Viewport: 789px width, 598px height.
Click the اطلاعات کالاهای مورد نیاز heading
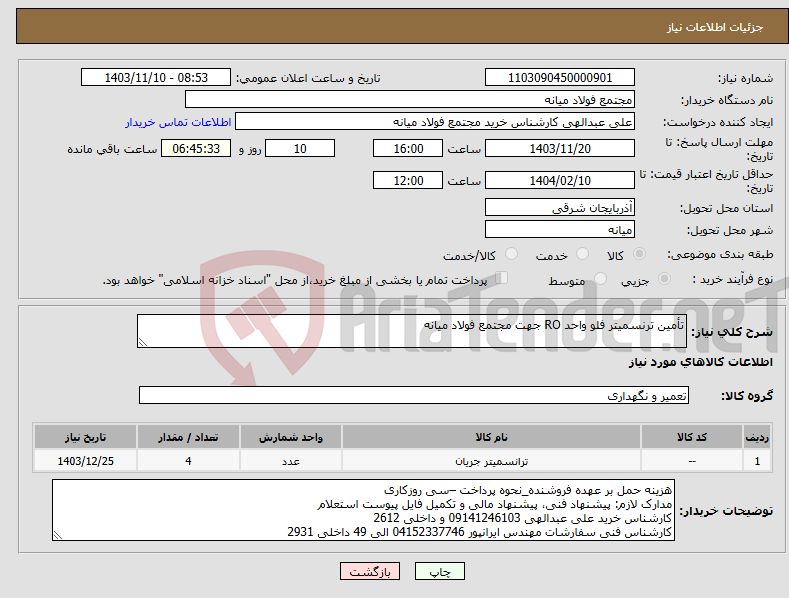pos(700,362)
